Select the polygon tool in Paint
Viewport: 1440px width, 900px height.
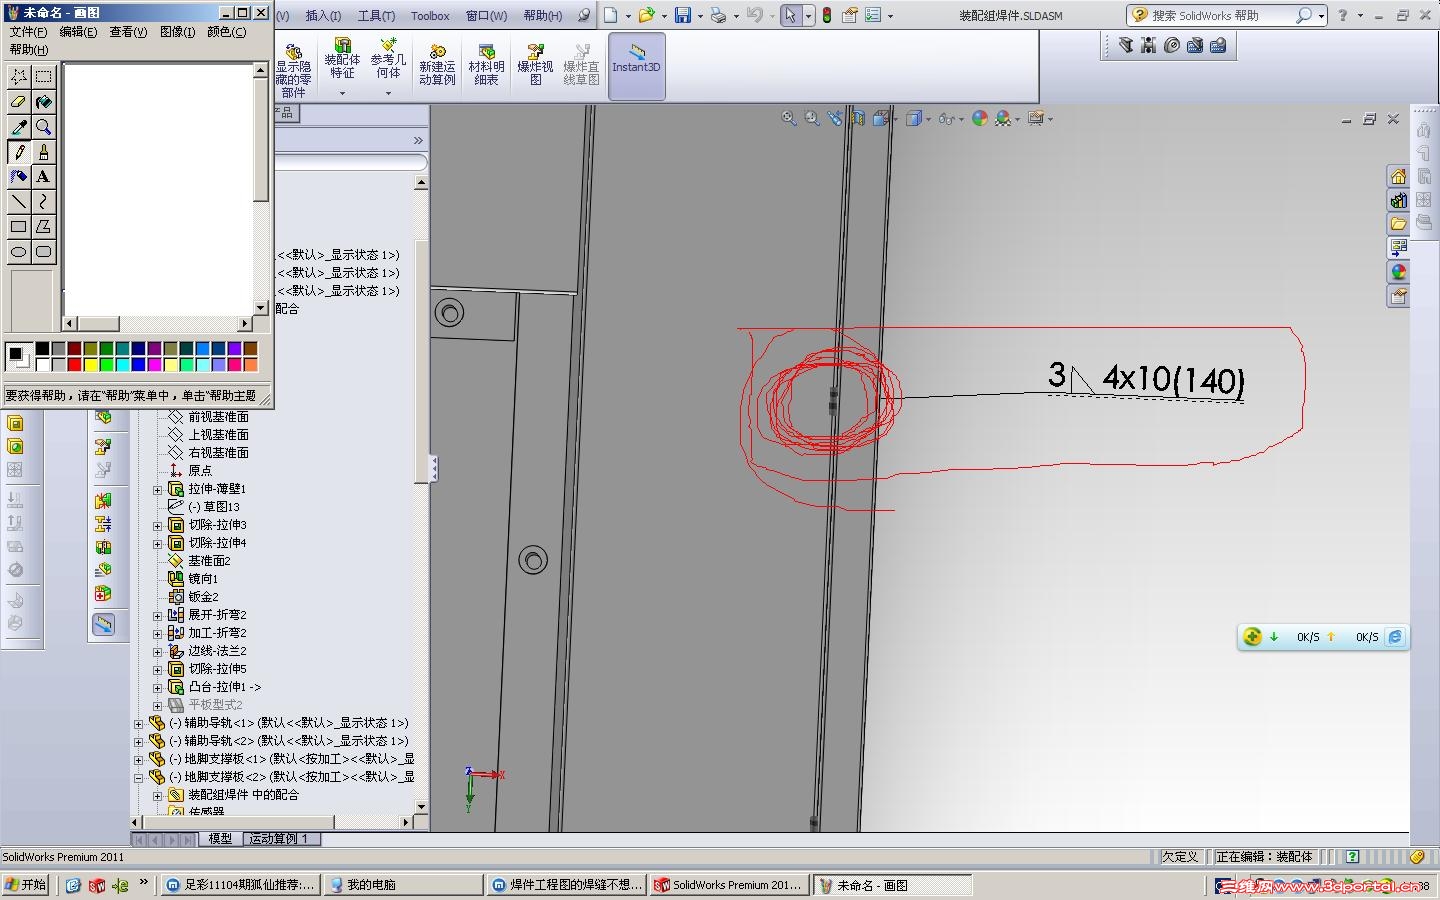click(x=44, y=227)
